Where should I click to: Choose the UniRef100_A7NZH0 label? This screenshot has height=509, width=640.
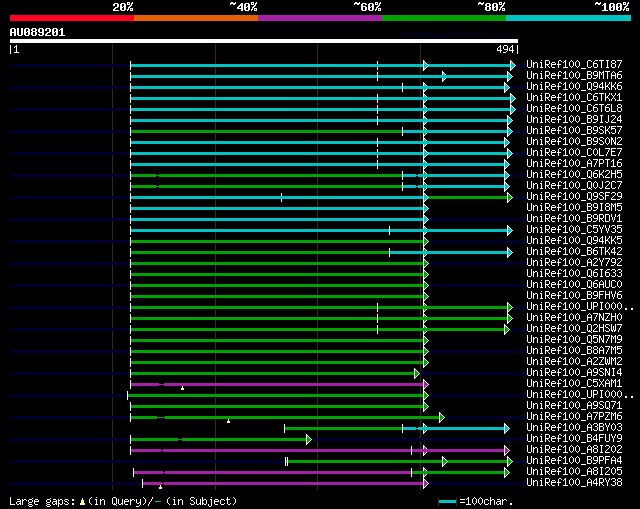click(x=574, y=318)
